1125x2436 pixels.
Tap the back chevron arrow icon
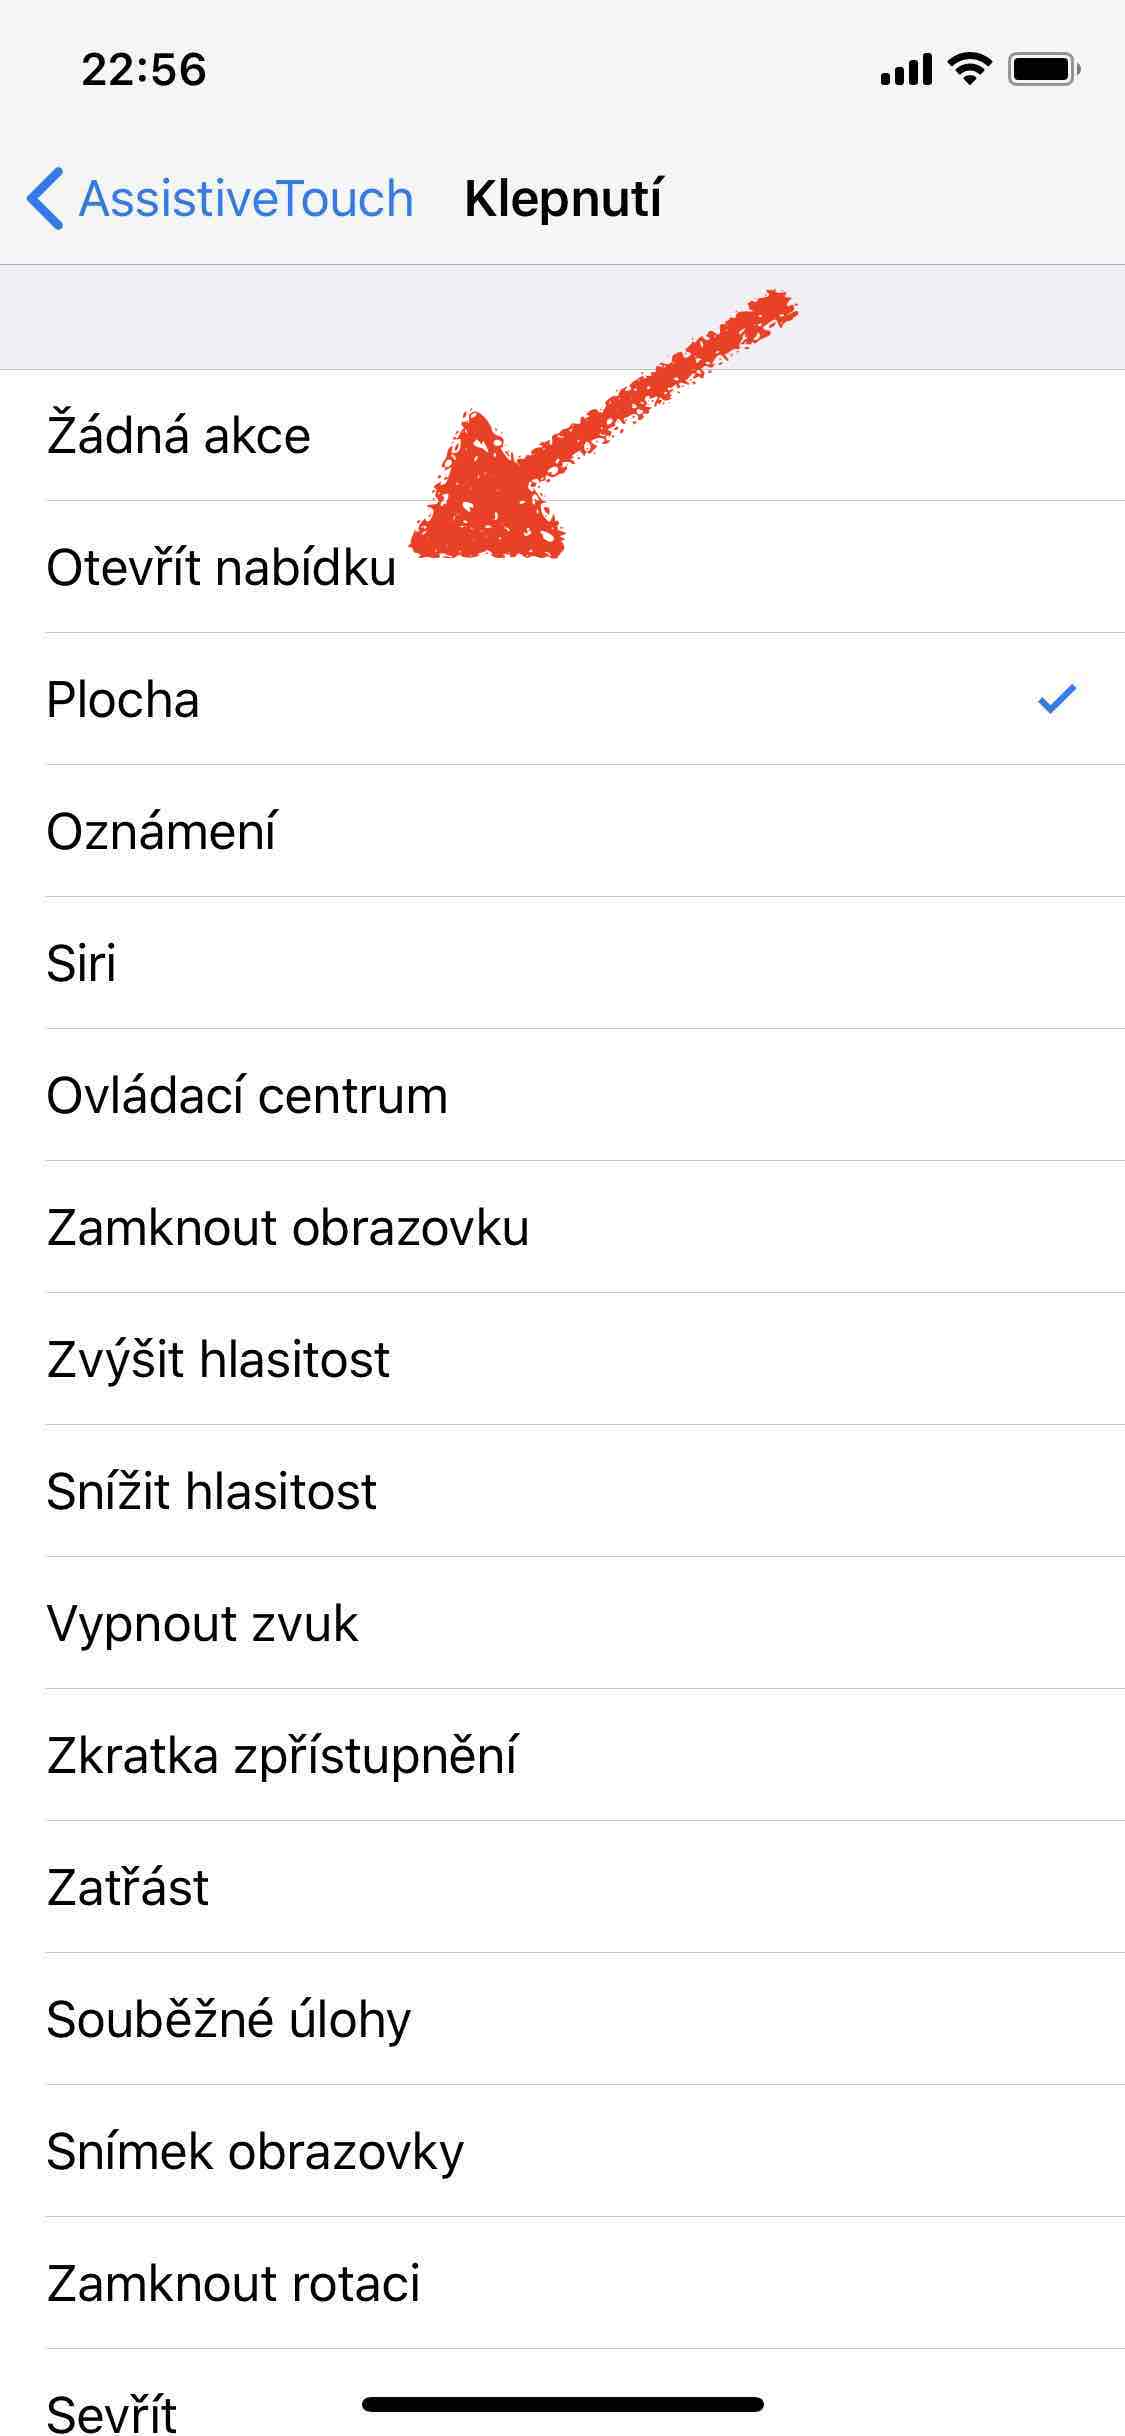pyautogui.click(x=46, y=198)
